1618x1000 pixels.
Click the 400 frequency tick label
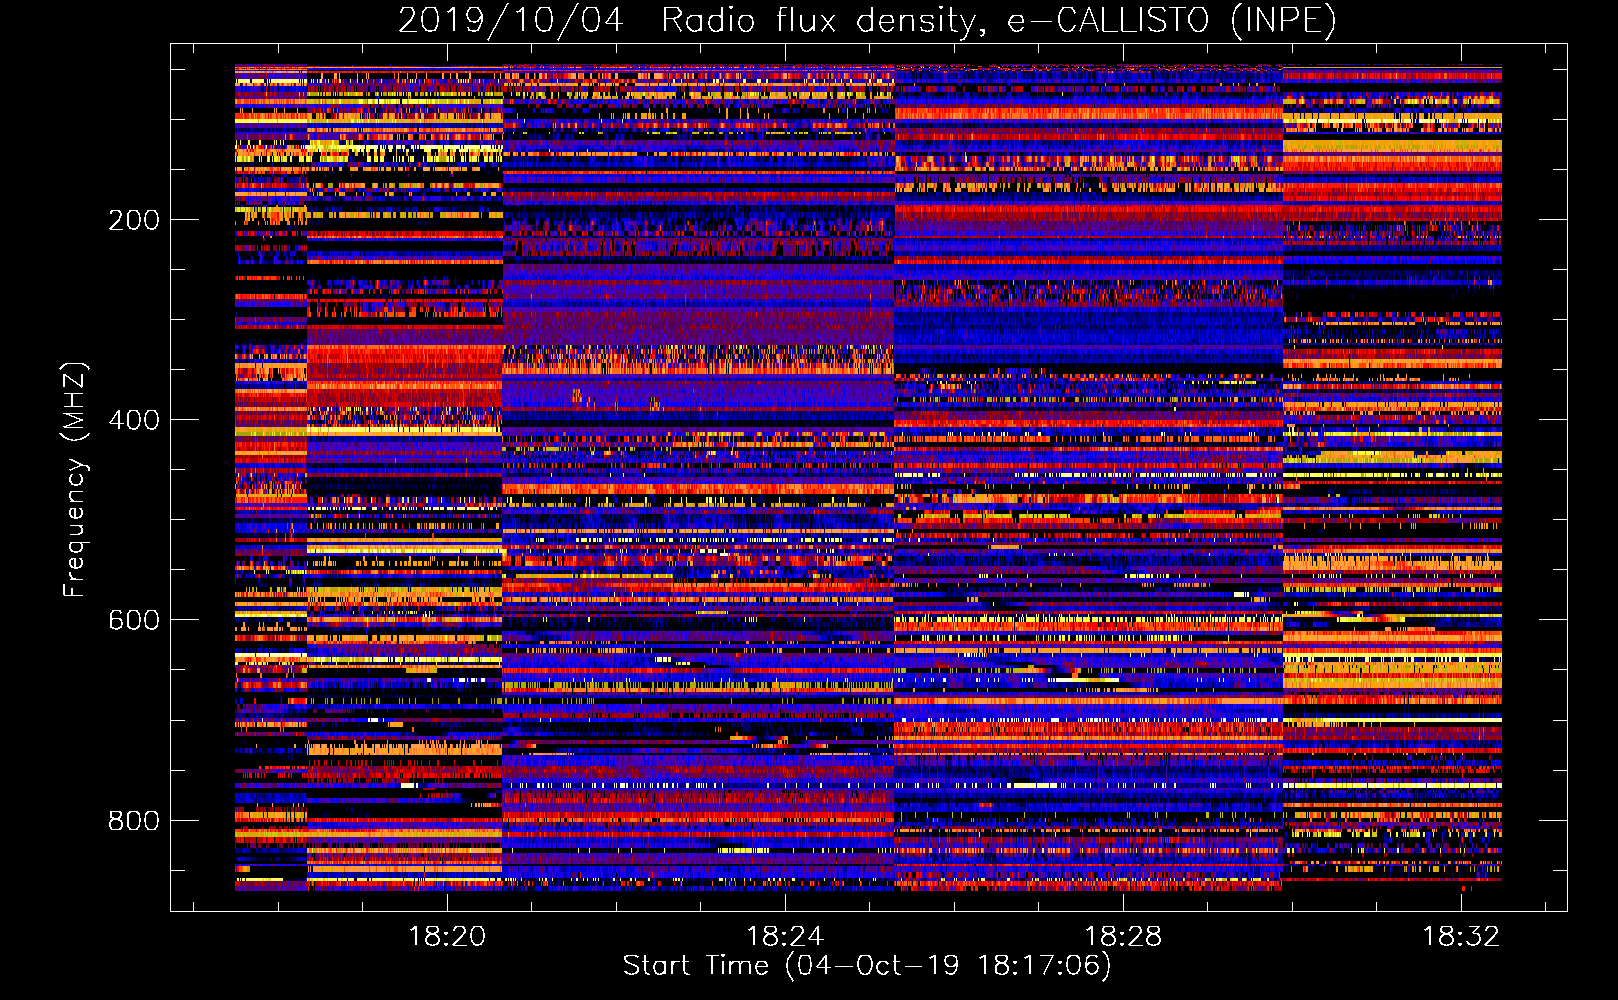tap(134, 420)
